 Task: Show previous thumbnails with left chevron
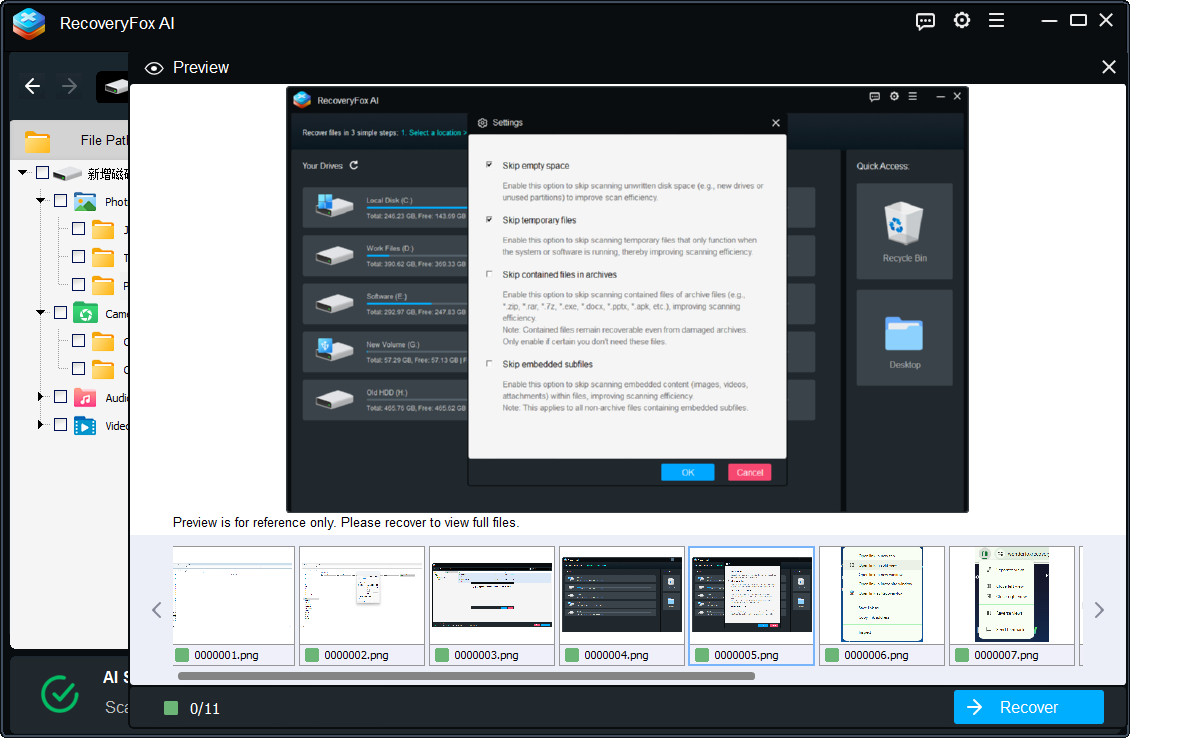(x=156, y=609)
